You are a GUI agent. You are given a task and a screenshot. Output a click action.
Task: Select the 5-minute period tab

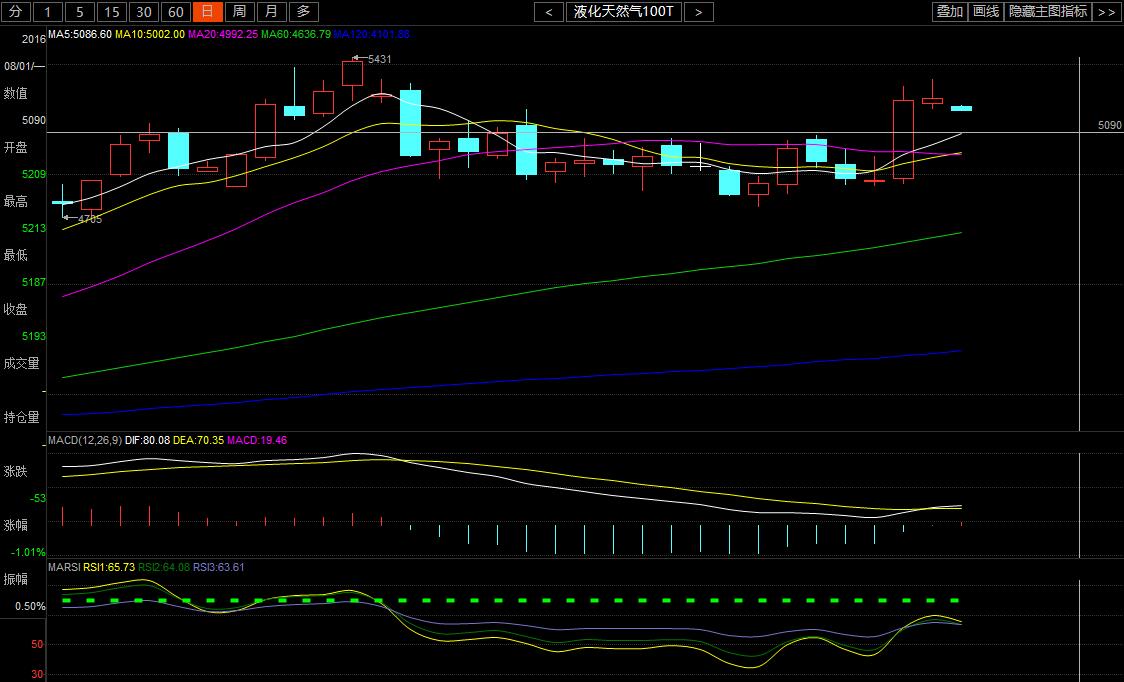pyautogui.click(x=80, y=12)
